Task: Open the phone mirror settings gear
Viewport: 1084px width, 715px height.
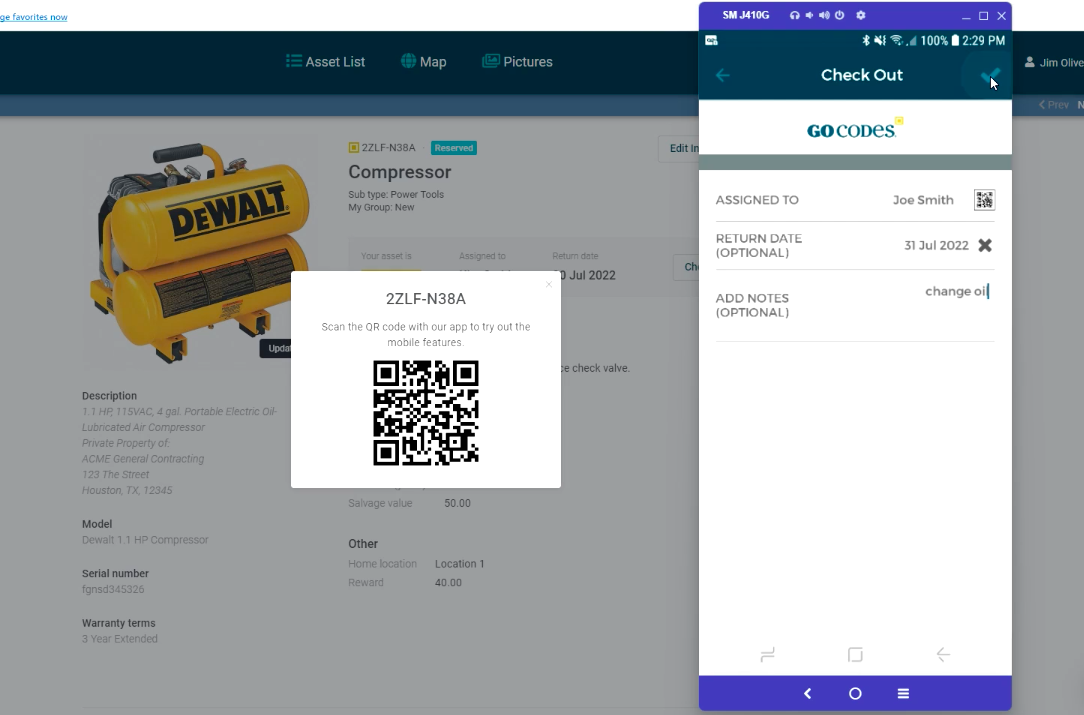Action: 861,15
